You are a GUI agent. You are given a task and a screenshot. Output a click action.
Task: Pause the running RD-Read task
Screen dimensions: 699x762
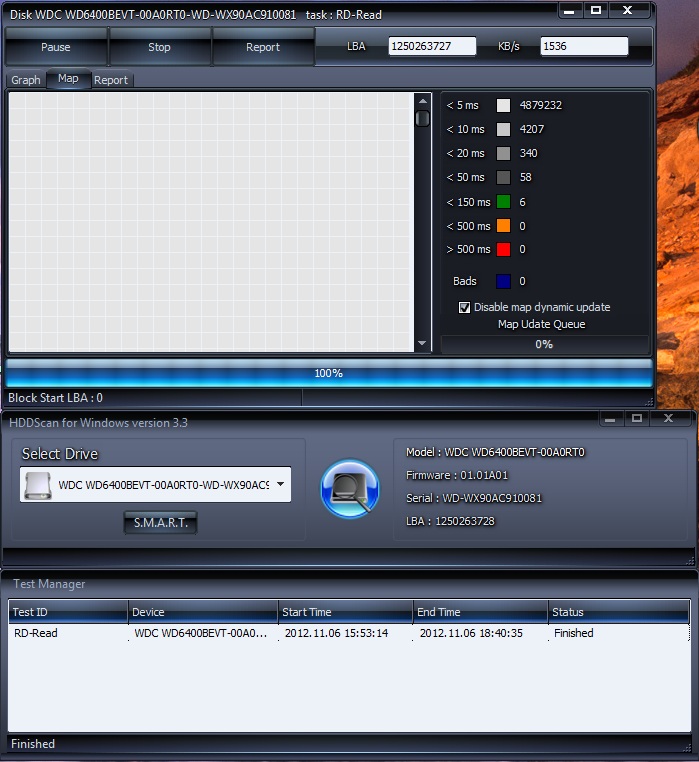coord(55,47)
